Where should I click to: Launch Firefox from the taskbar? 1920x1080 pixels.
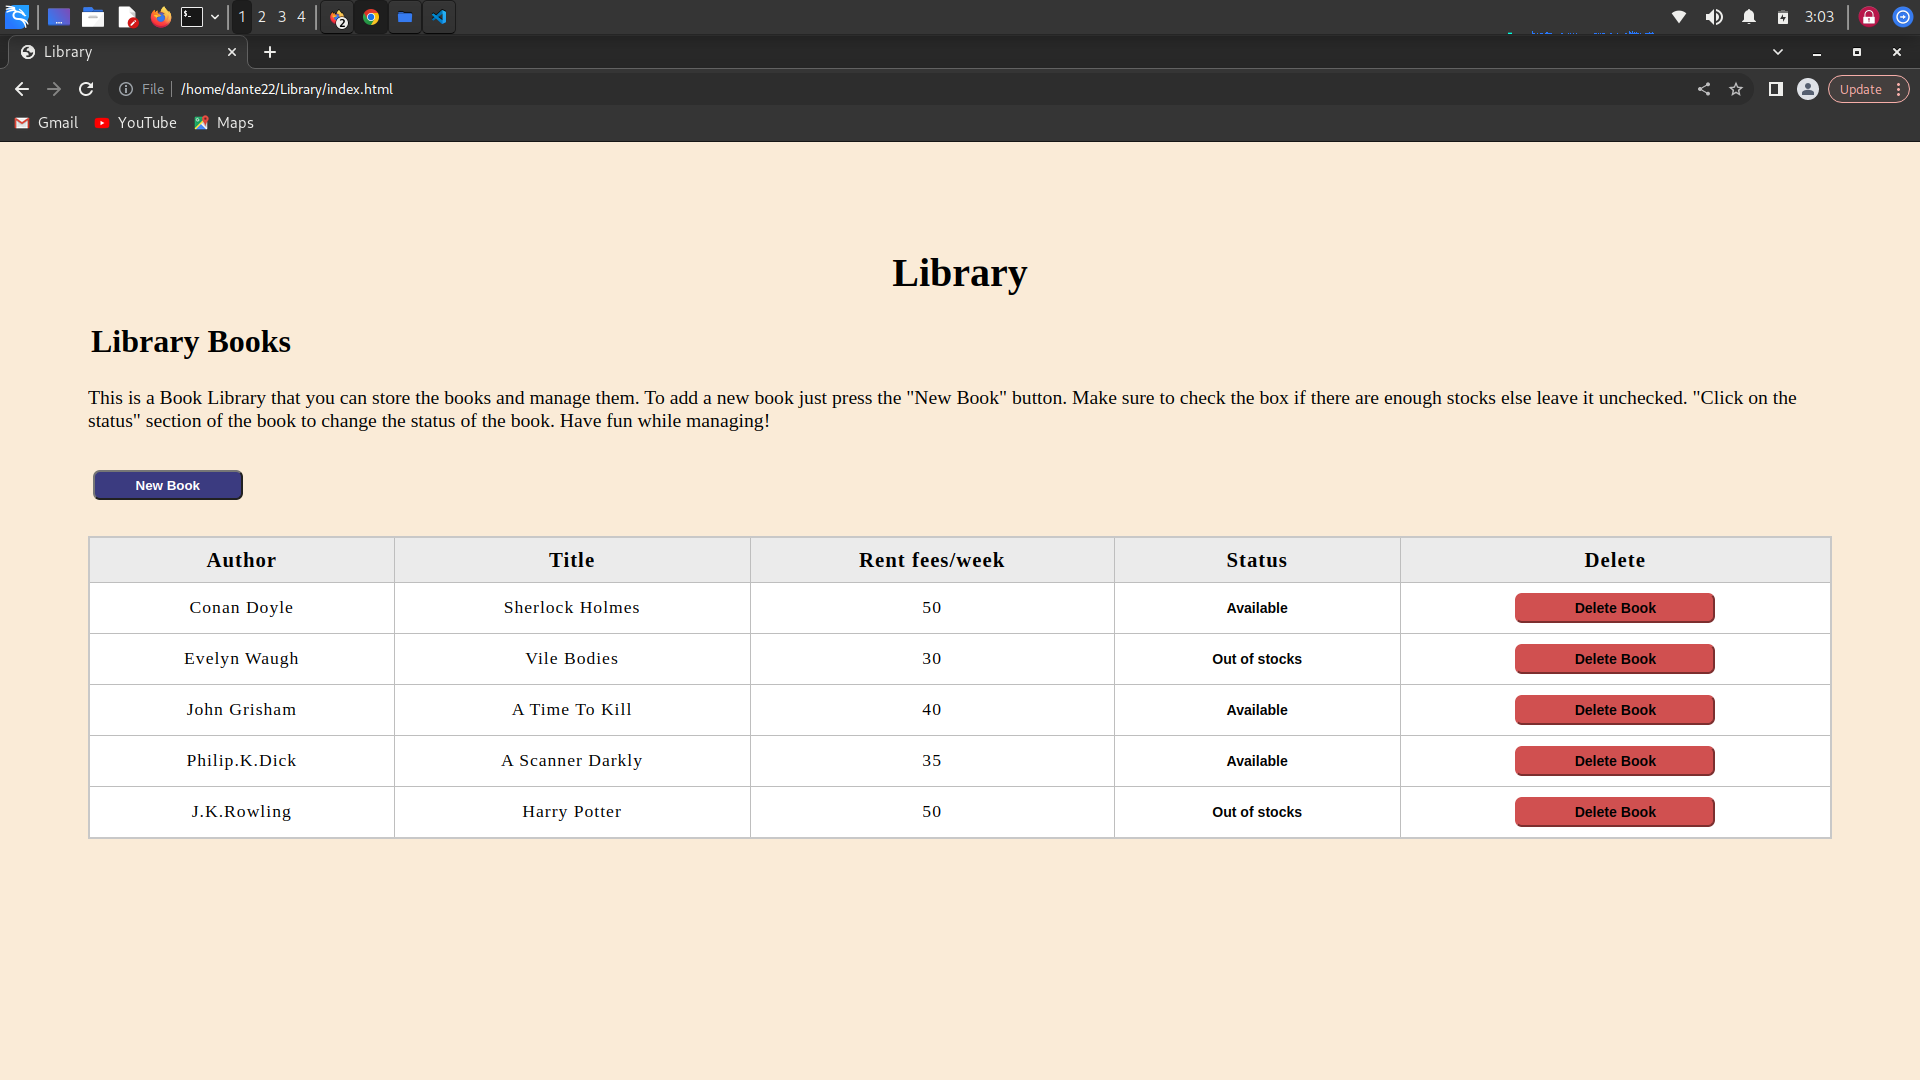coord(161,17)
